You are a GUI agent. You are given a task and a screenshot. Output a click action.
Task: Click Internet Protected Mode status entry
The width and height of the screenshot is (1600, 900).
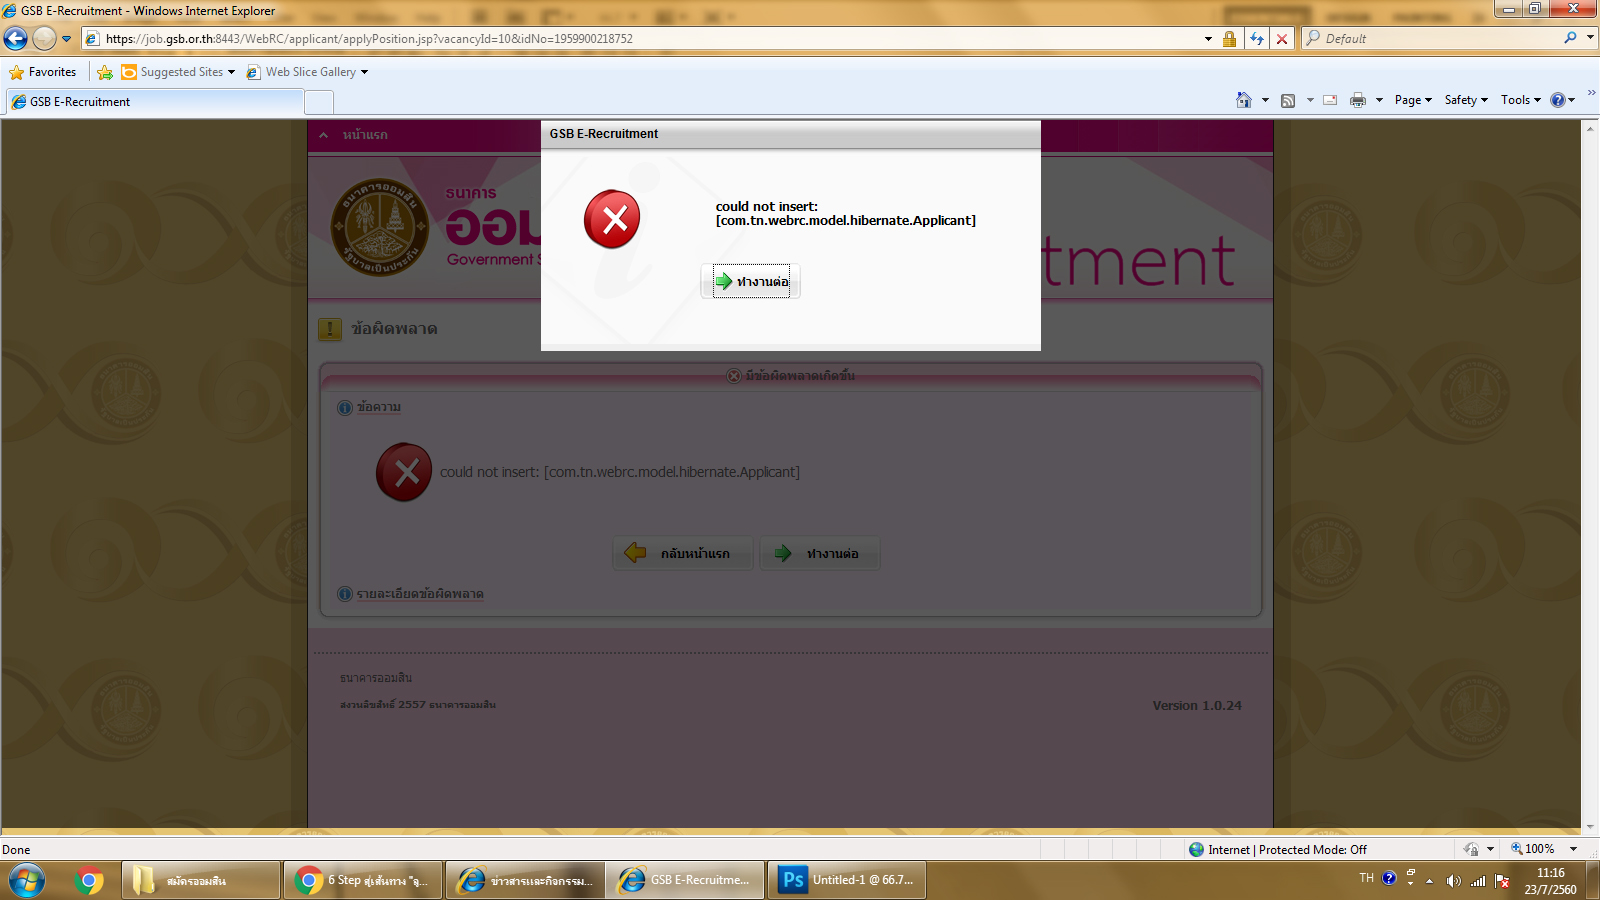1277,849
